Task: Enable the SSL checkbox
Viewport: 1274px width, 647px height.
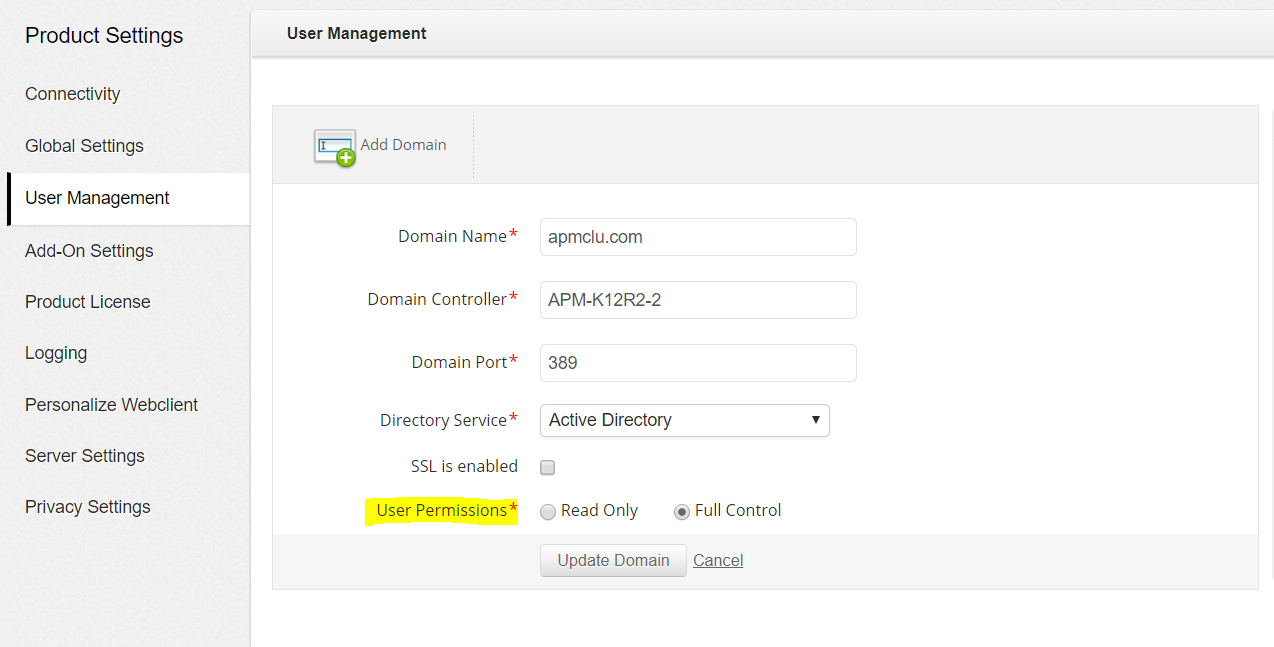Action: click(x=547, y=467)
